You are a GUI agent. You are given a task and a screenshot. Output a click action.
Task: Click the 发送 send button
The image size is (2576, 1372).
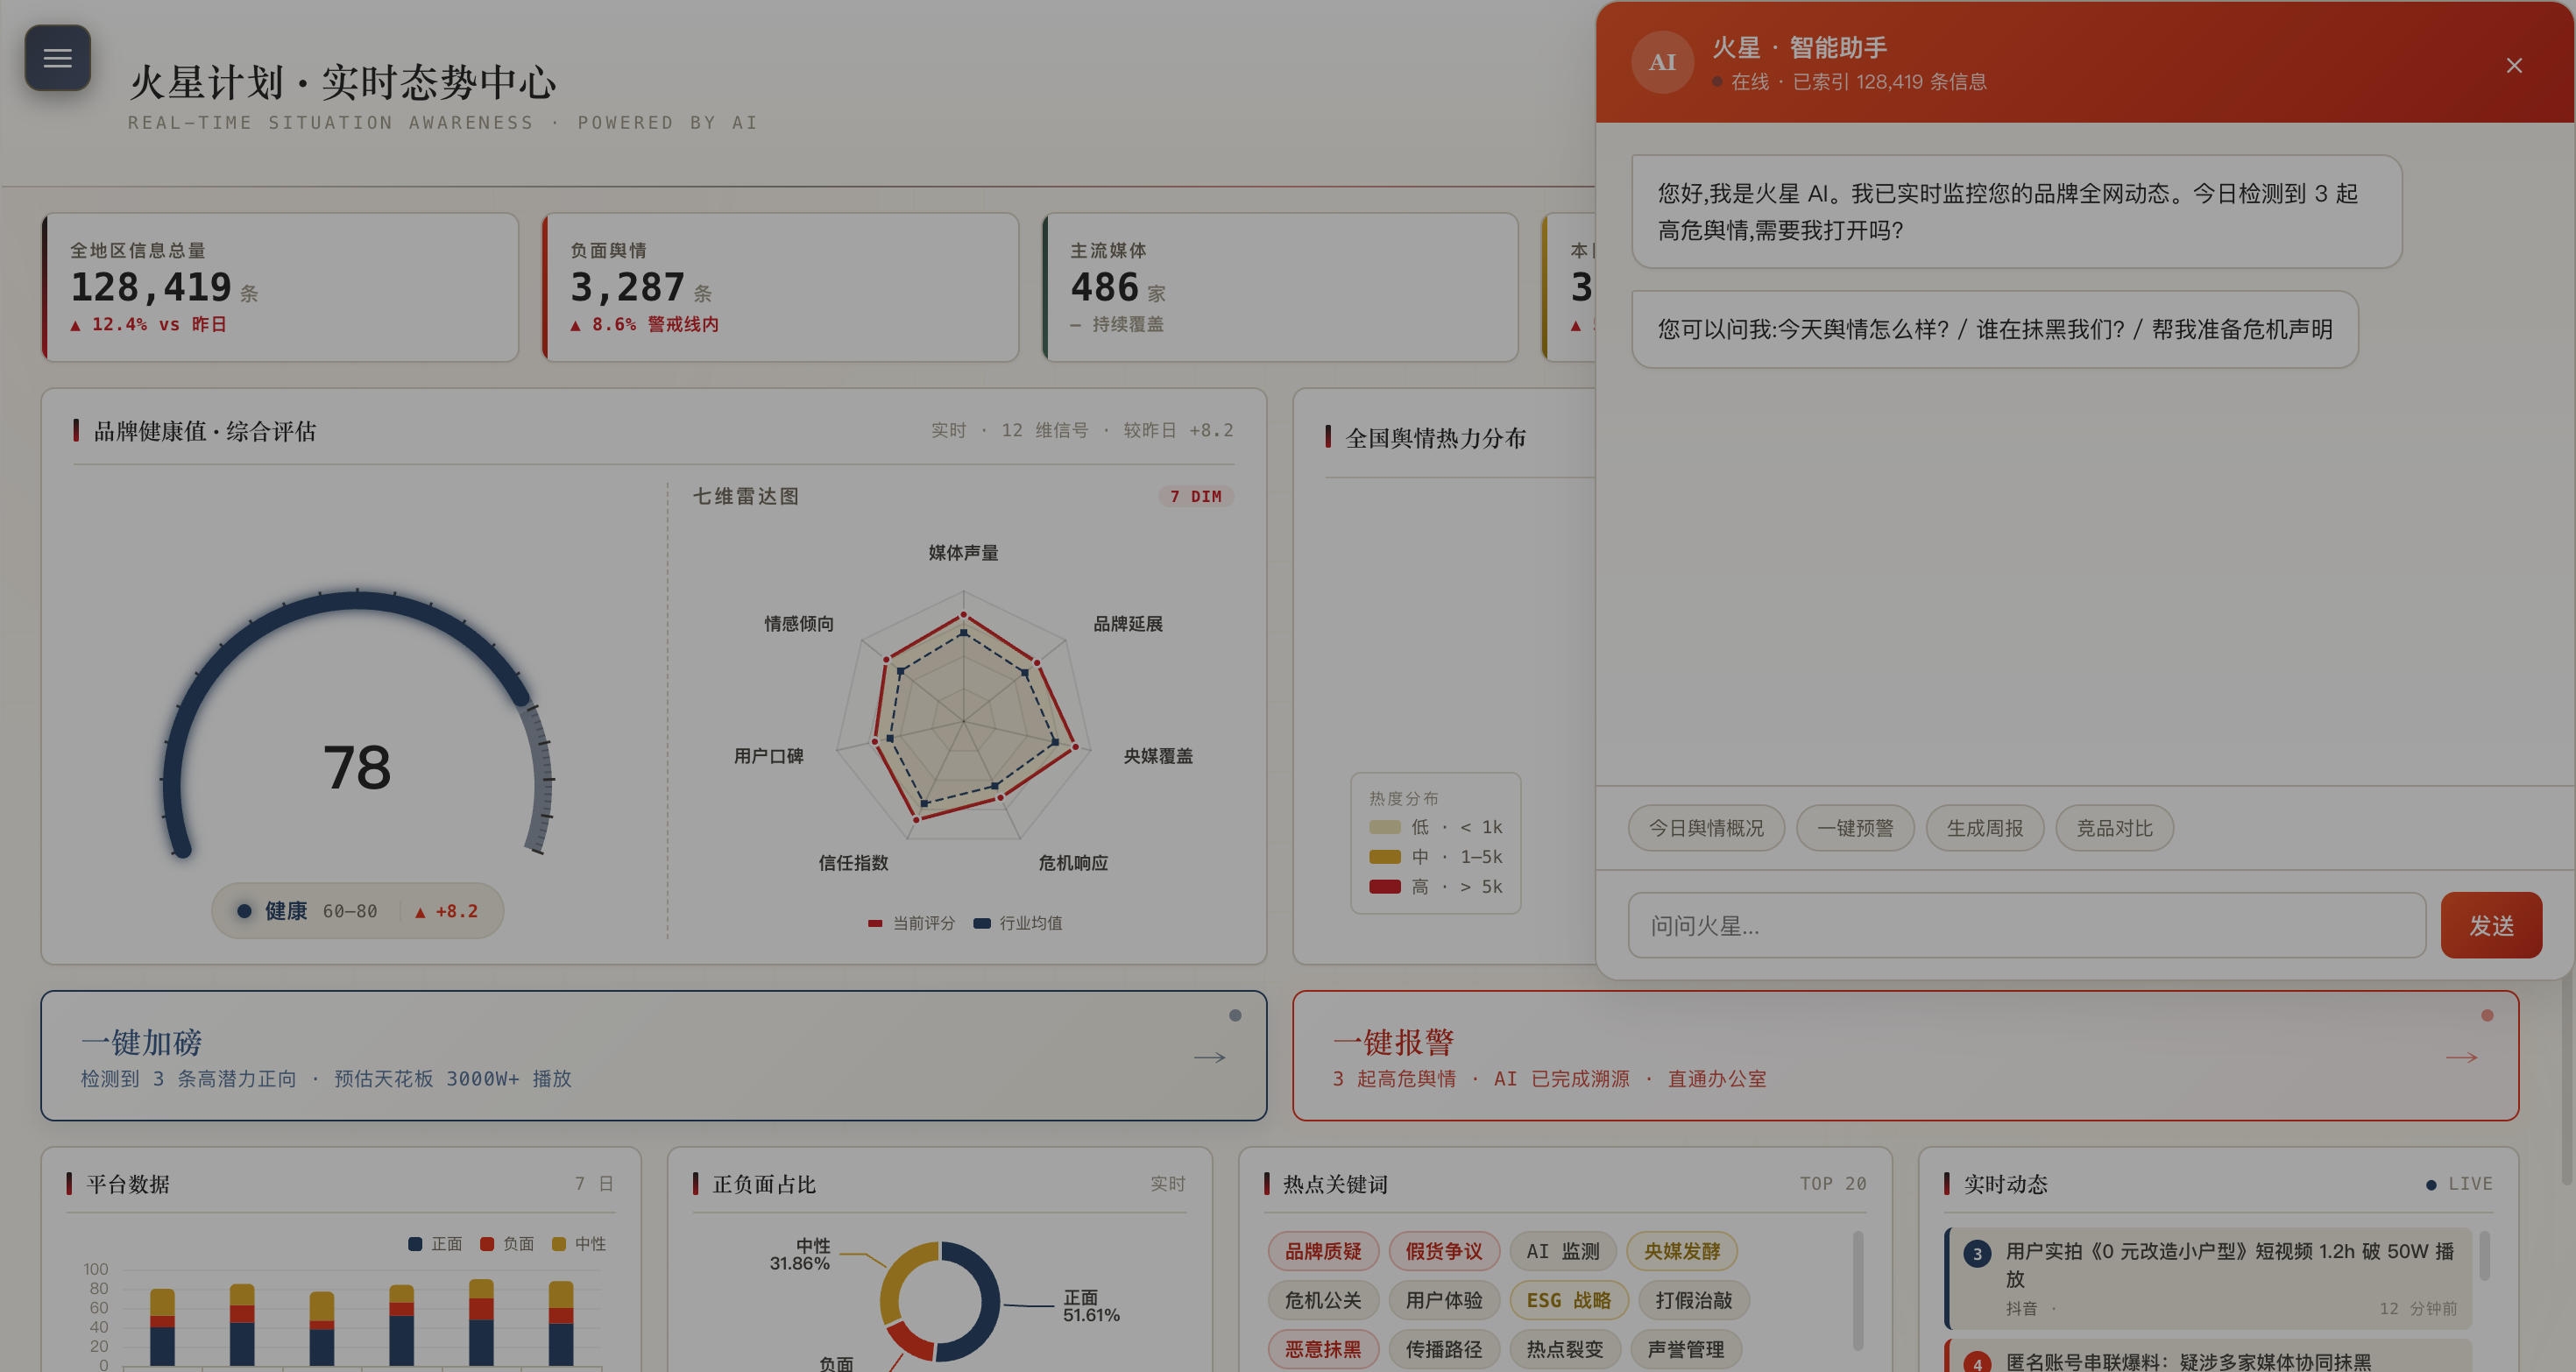2491,926
